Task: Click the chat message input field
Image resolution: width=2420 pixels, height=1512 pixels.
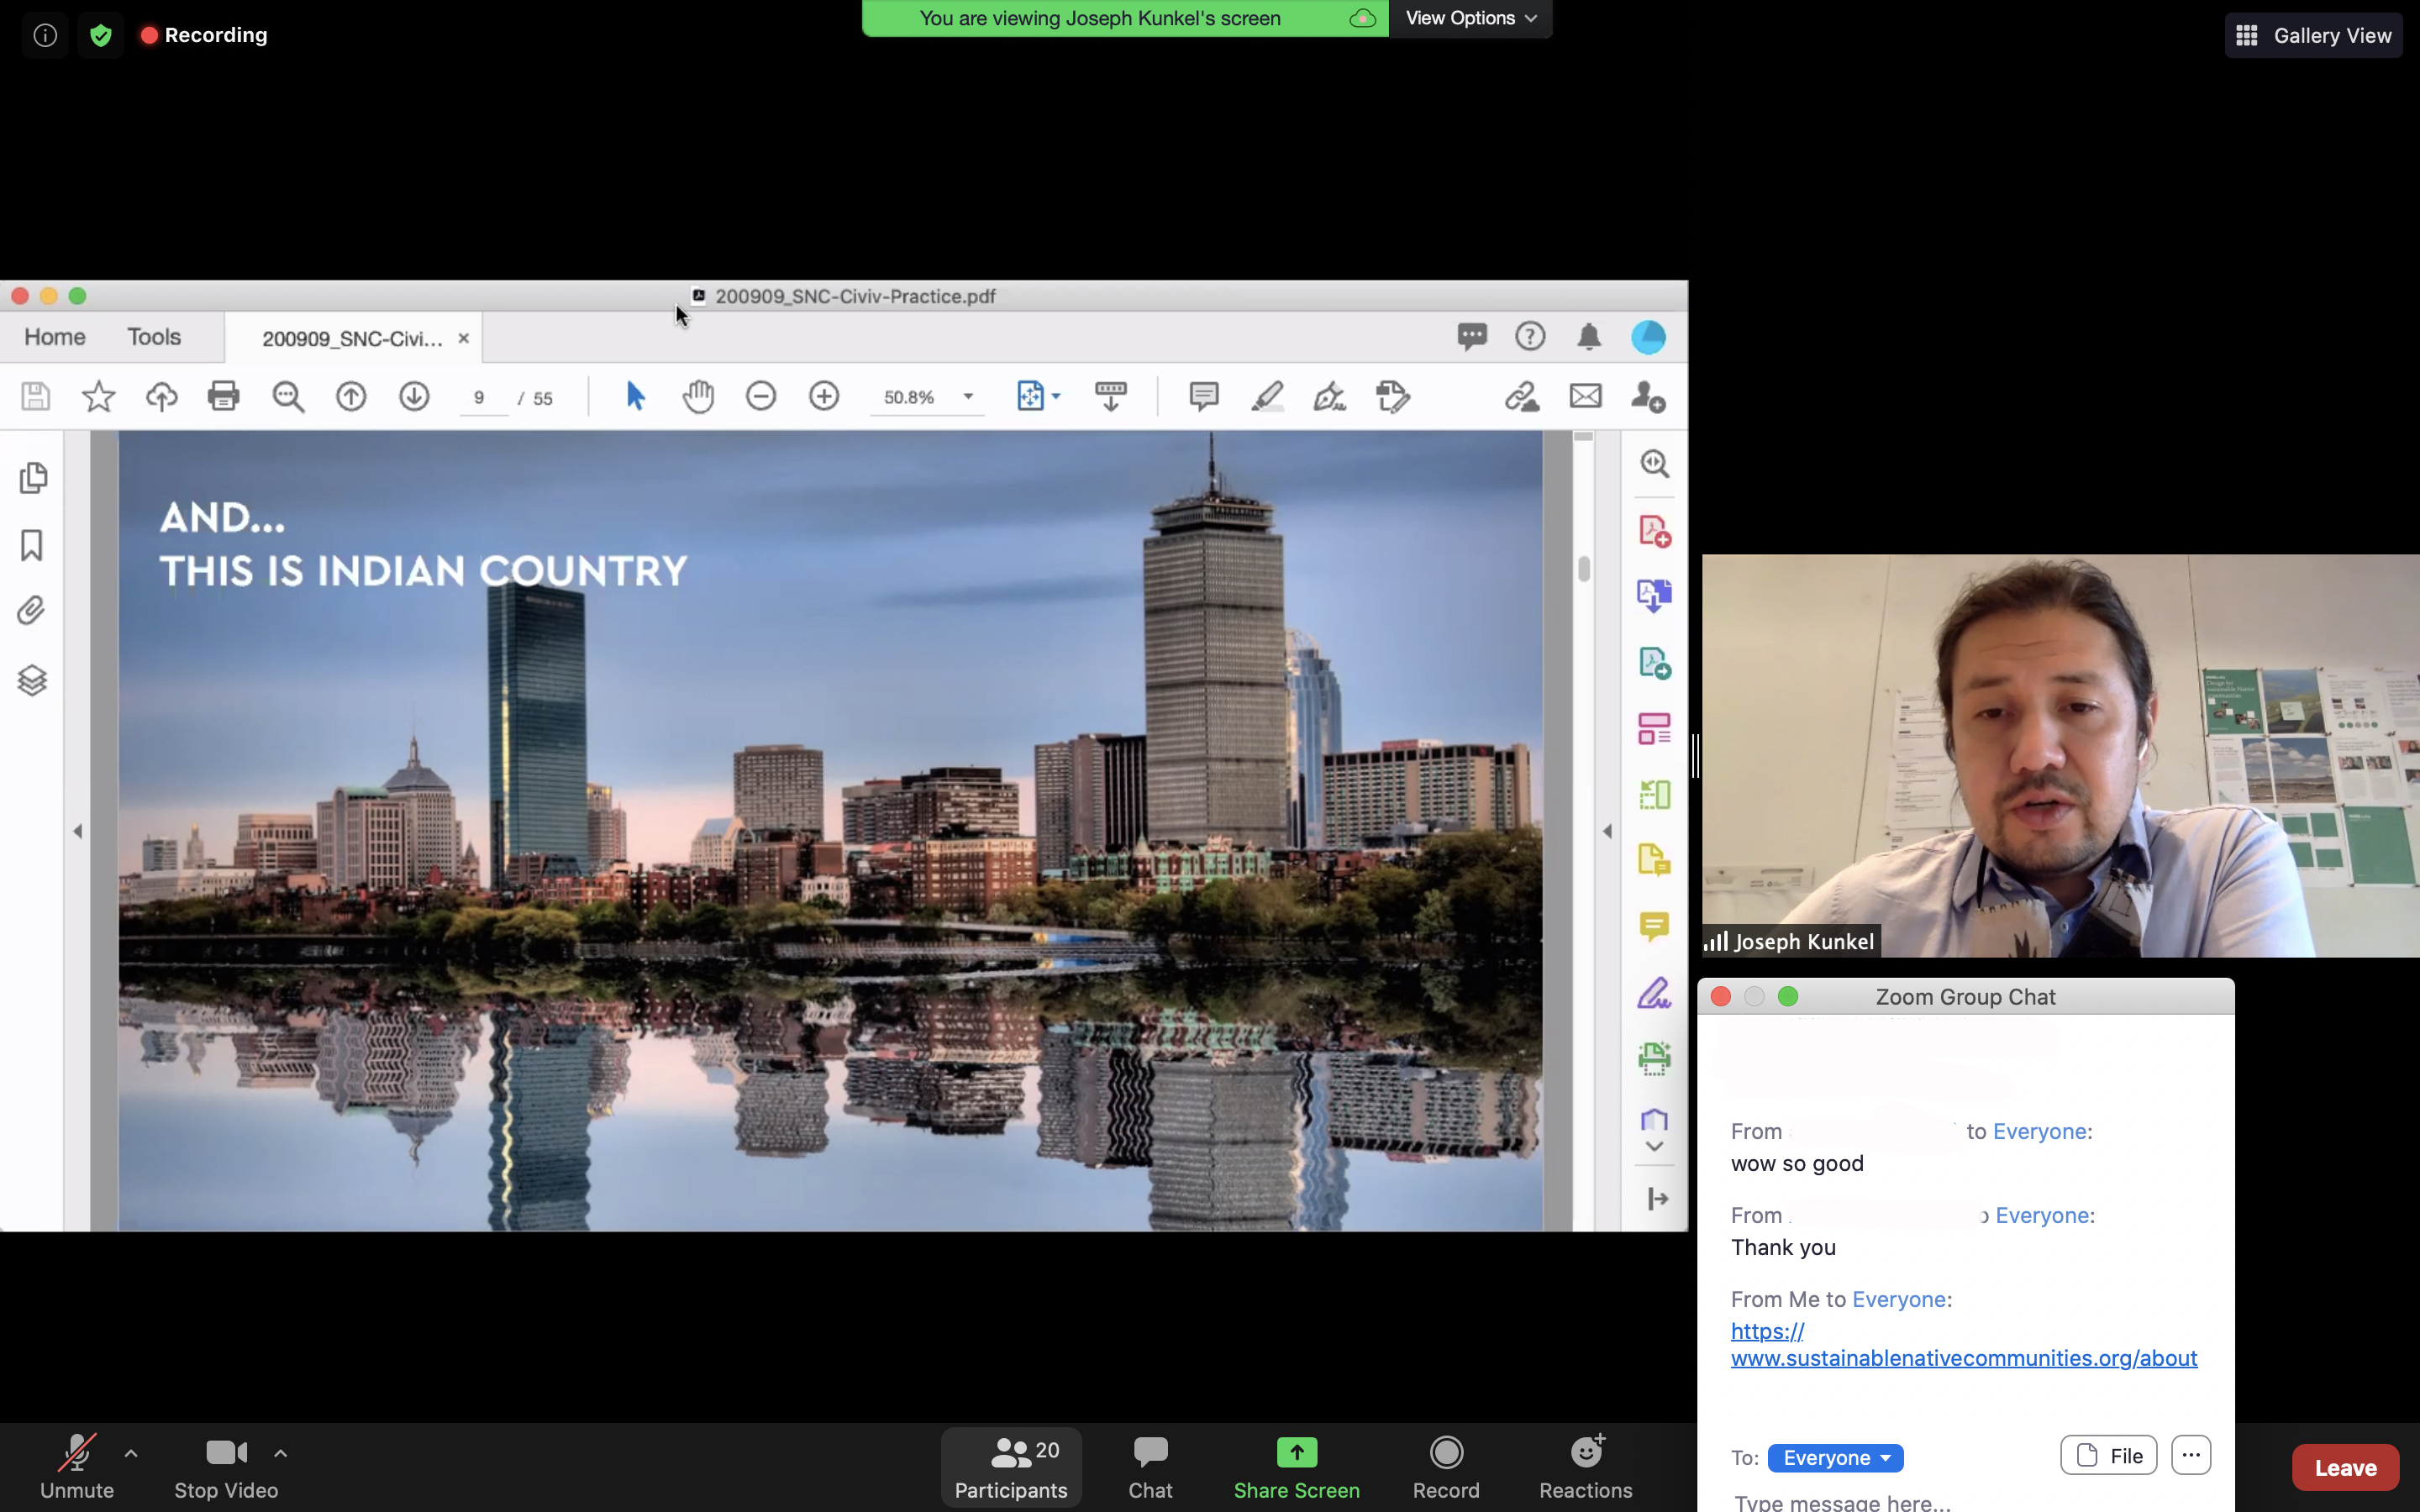Action: 1965,1500
